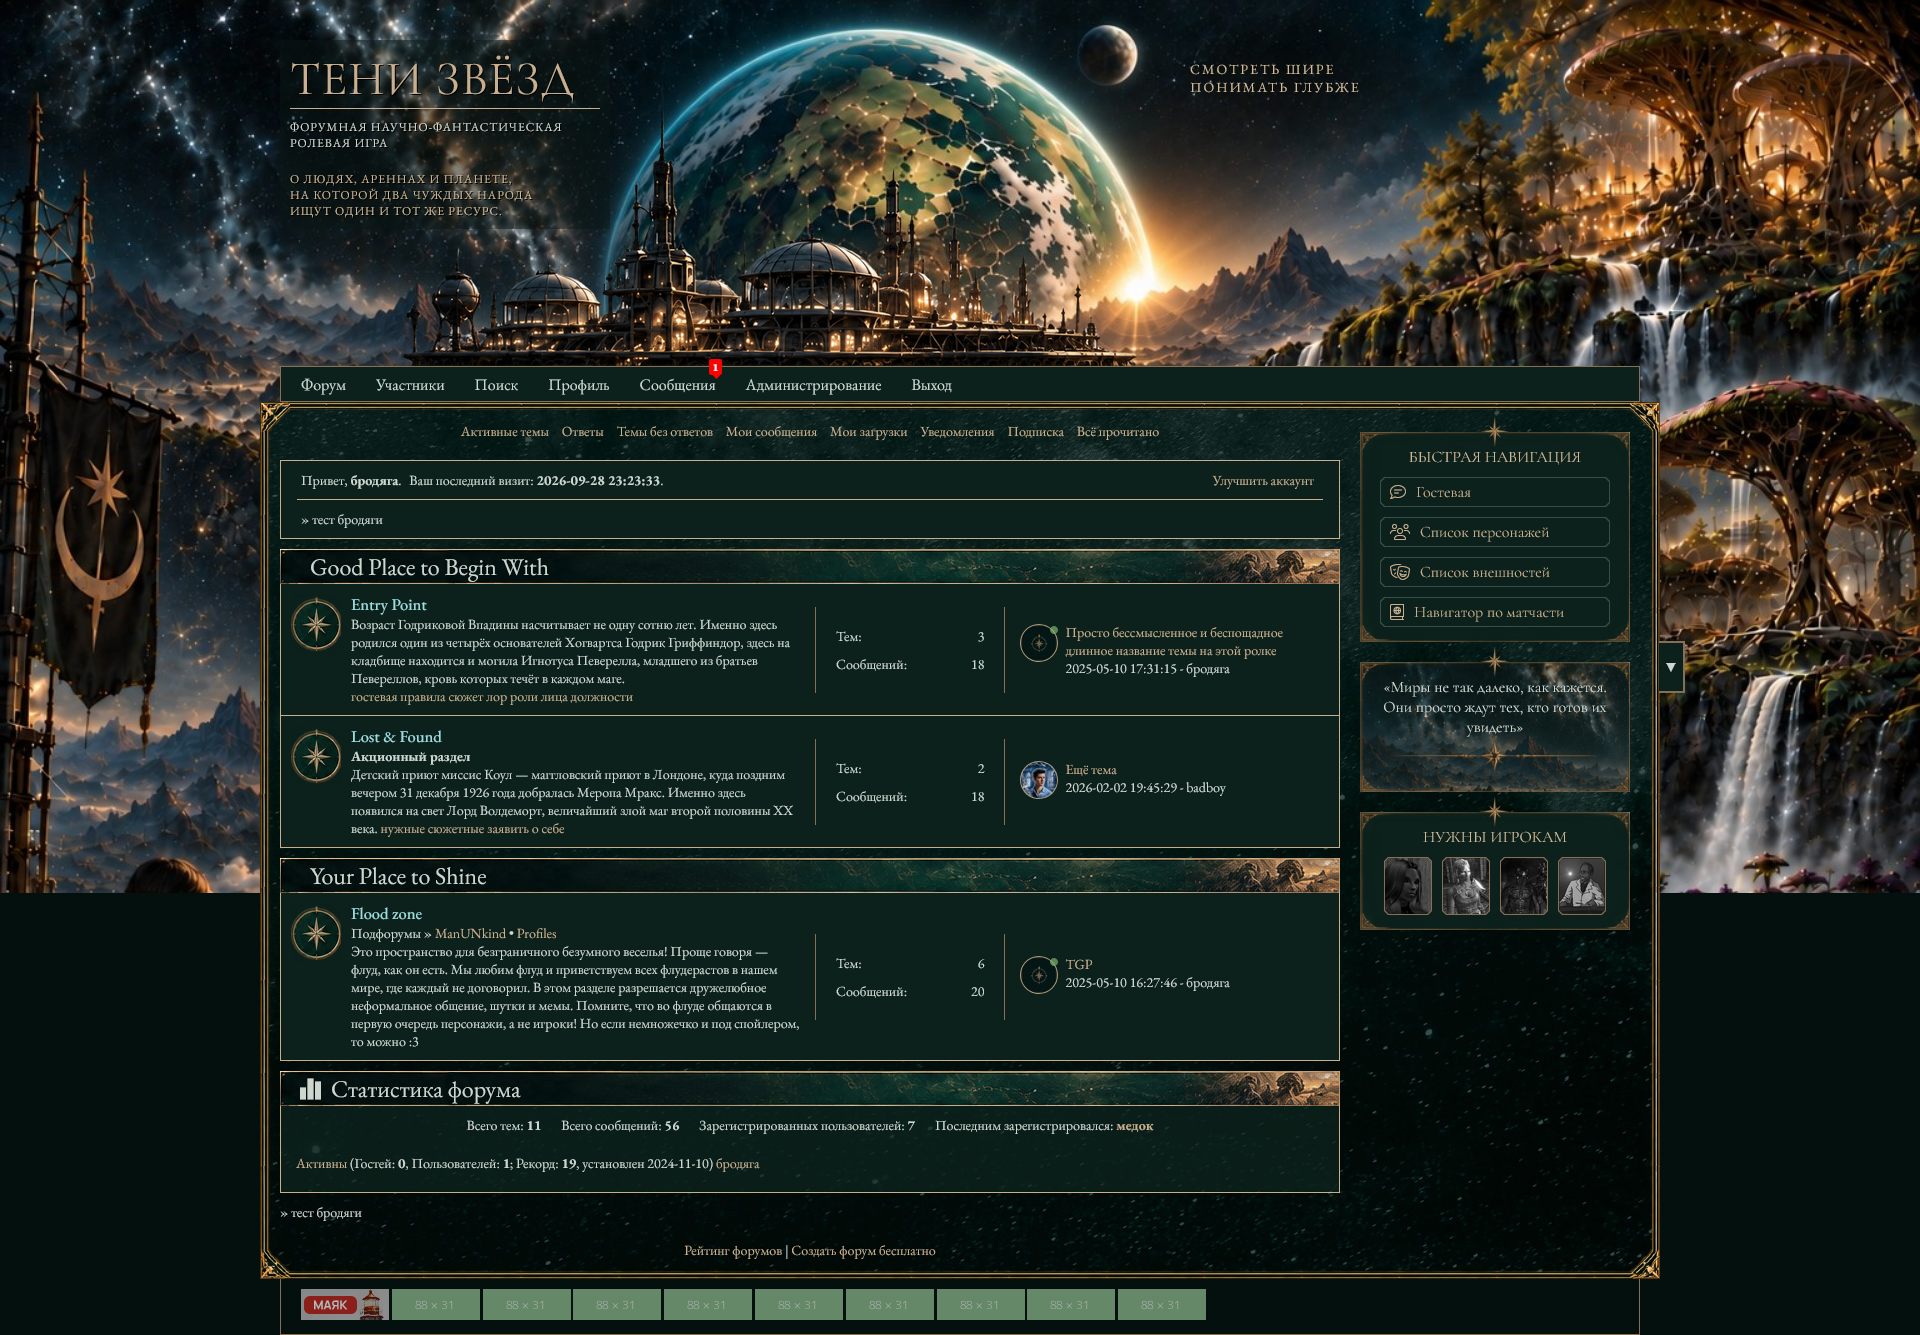
Task: Click the bar chart icon beside Статистика форума
Action: tap(310, 1089)
